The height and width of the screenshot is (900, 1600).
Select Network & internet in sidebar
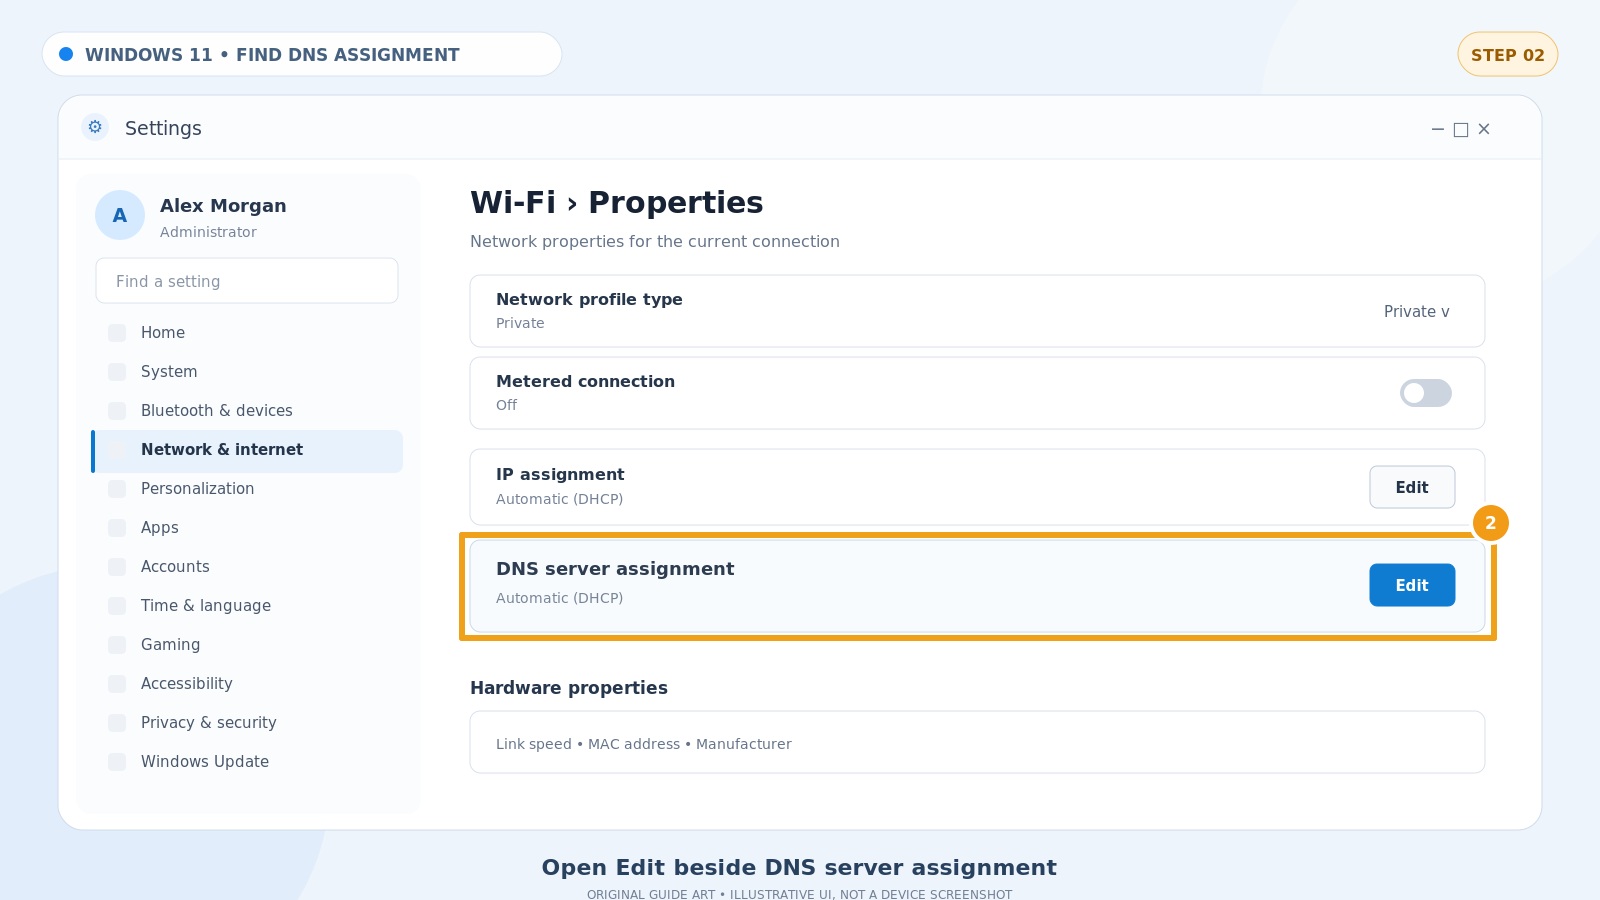pos(247,451)
